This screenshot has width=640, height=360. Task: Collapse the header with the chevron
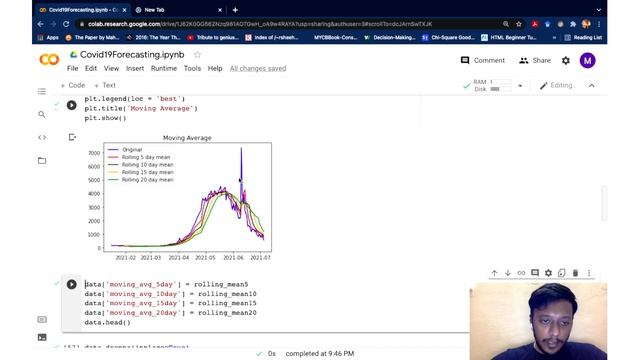pyautogui.click(x=591, y=86)
